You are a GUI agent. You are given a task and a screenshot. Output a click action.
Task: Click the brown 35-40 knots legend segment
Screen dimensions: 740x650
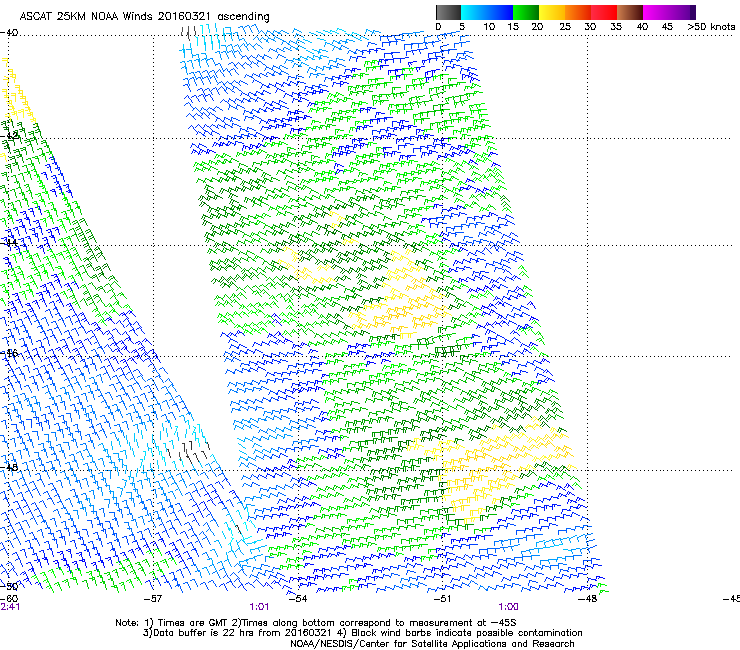click(630, 12)
